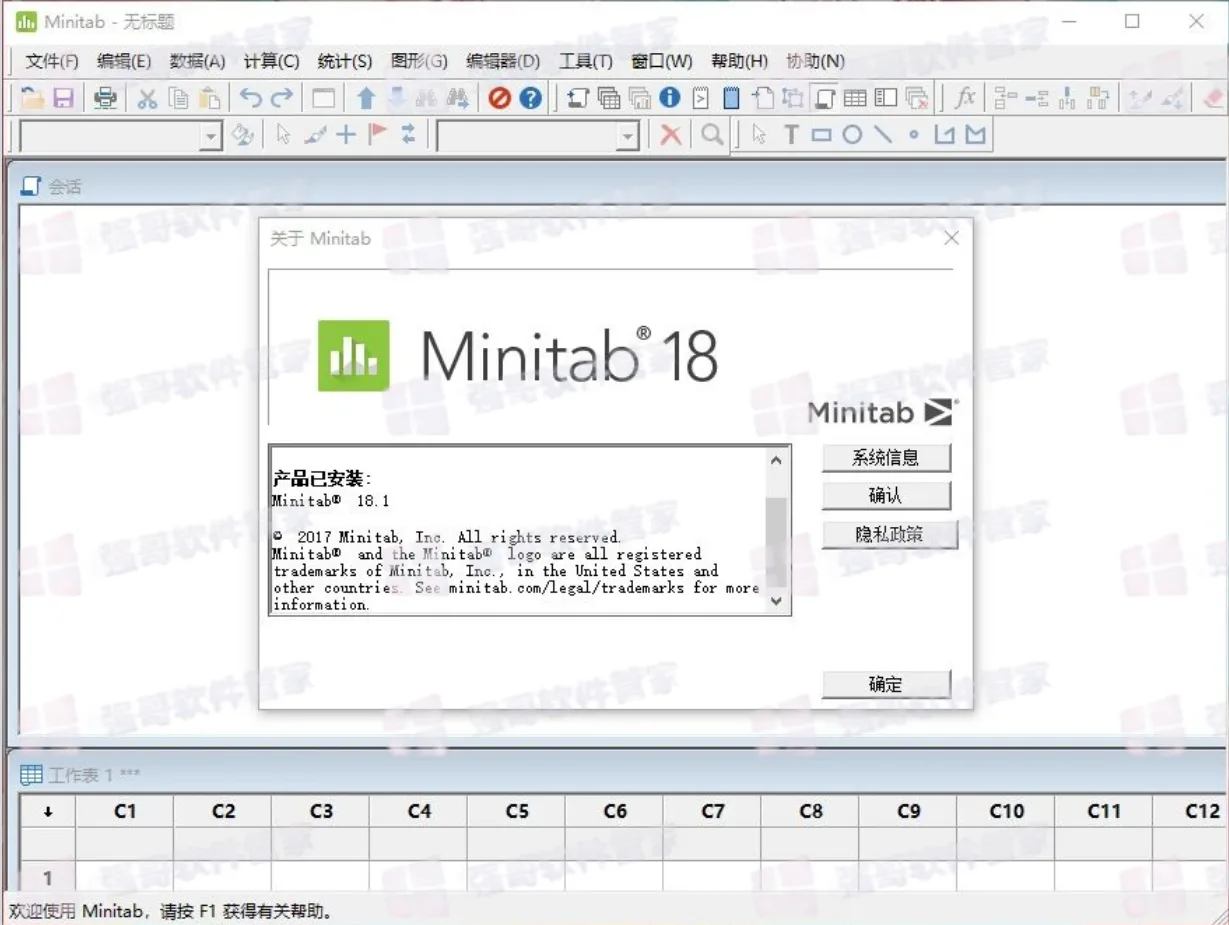Image resolution: width=1229 pixels, height=925 pixels.
Task: Open History with the command-prompt page icon
Action: pos(701,98)
